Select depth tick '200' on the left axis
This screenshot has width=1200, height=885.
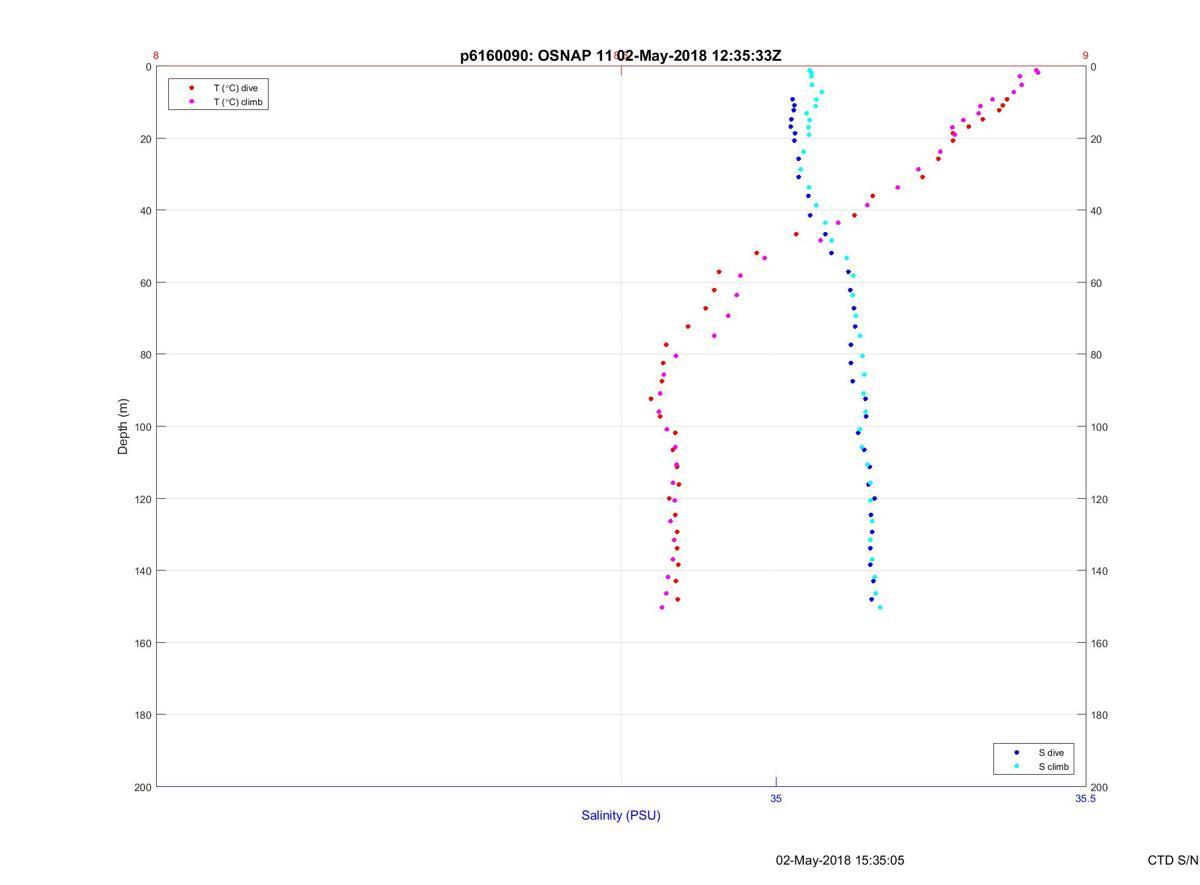coord(142,787)
